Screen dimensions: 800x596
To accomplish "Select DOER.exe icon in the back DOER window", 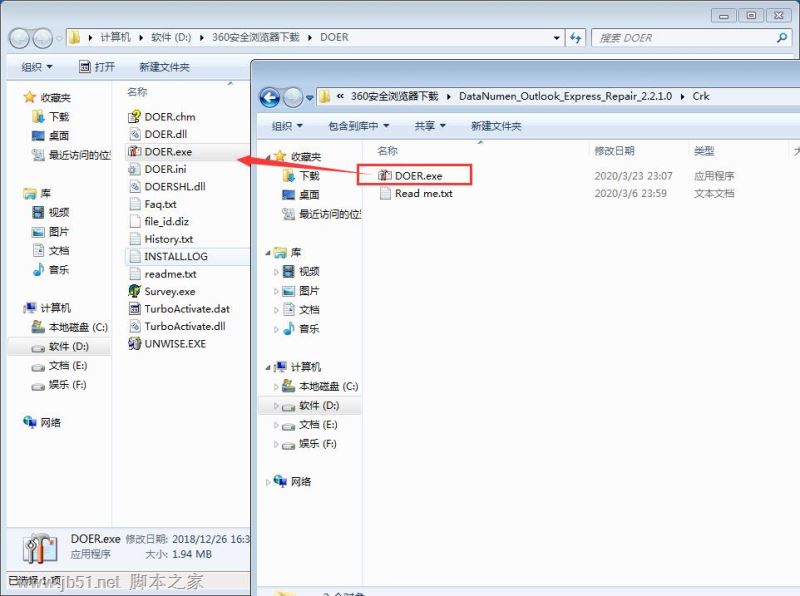I will tap(134, 152).
